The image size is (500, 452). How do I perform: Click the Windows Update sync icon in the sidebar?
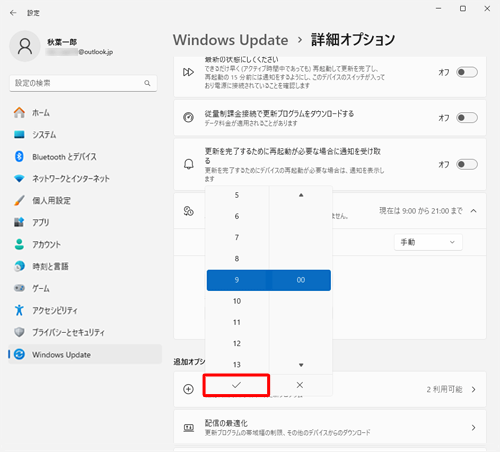[19, 354]
